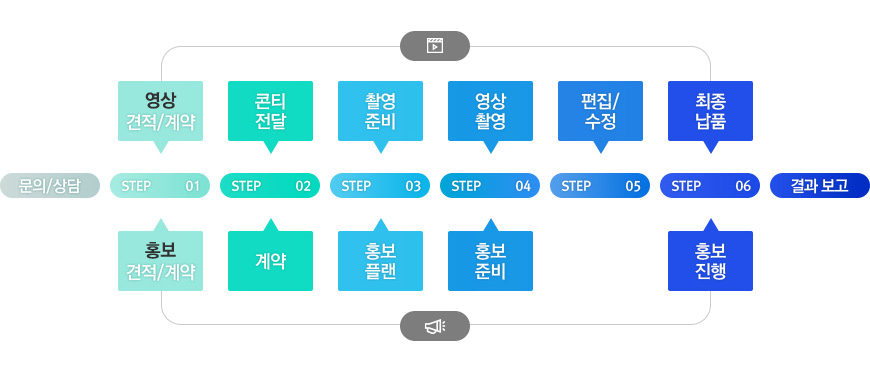Select the 홍보 진행 box
The image size is (870, 373).
[710, 261]
